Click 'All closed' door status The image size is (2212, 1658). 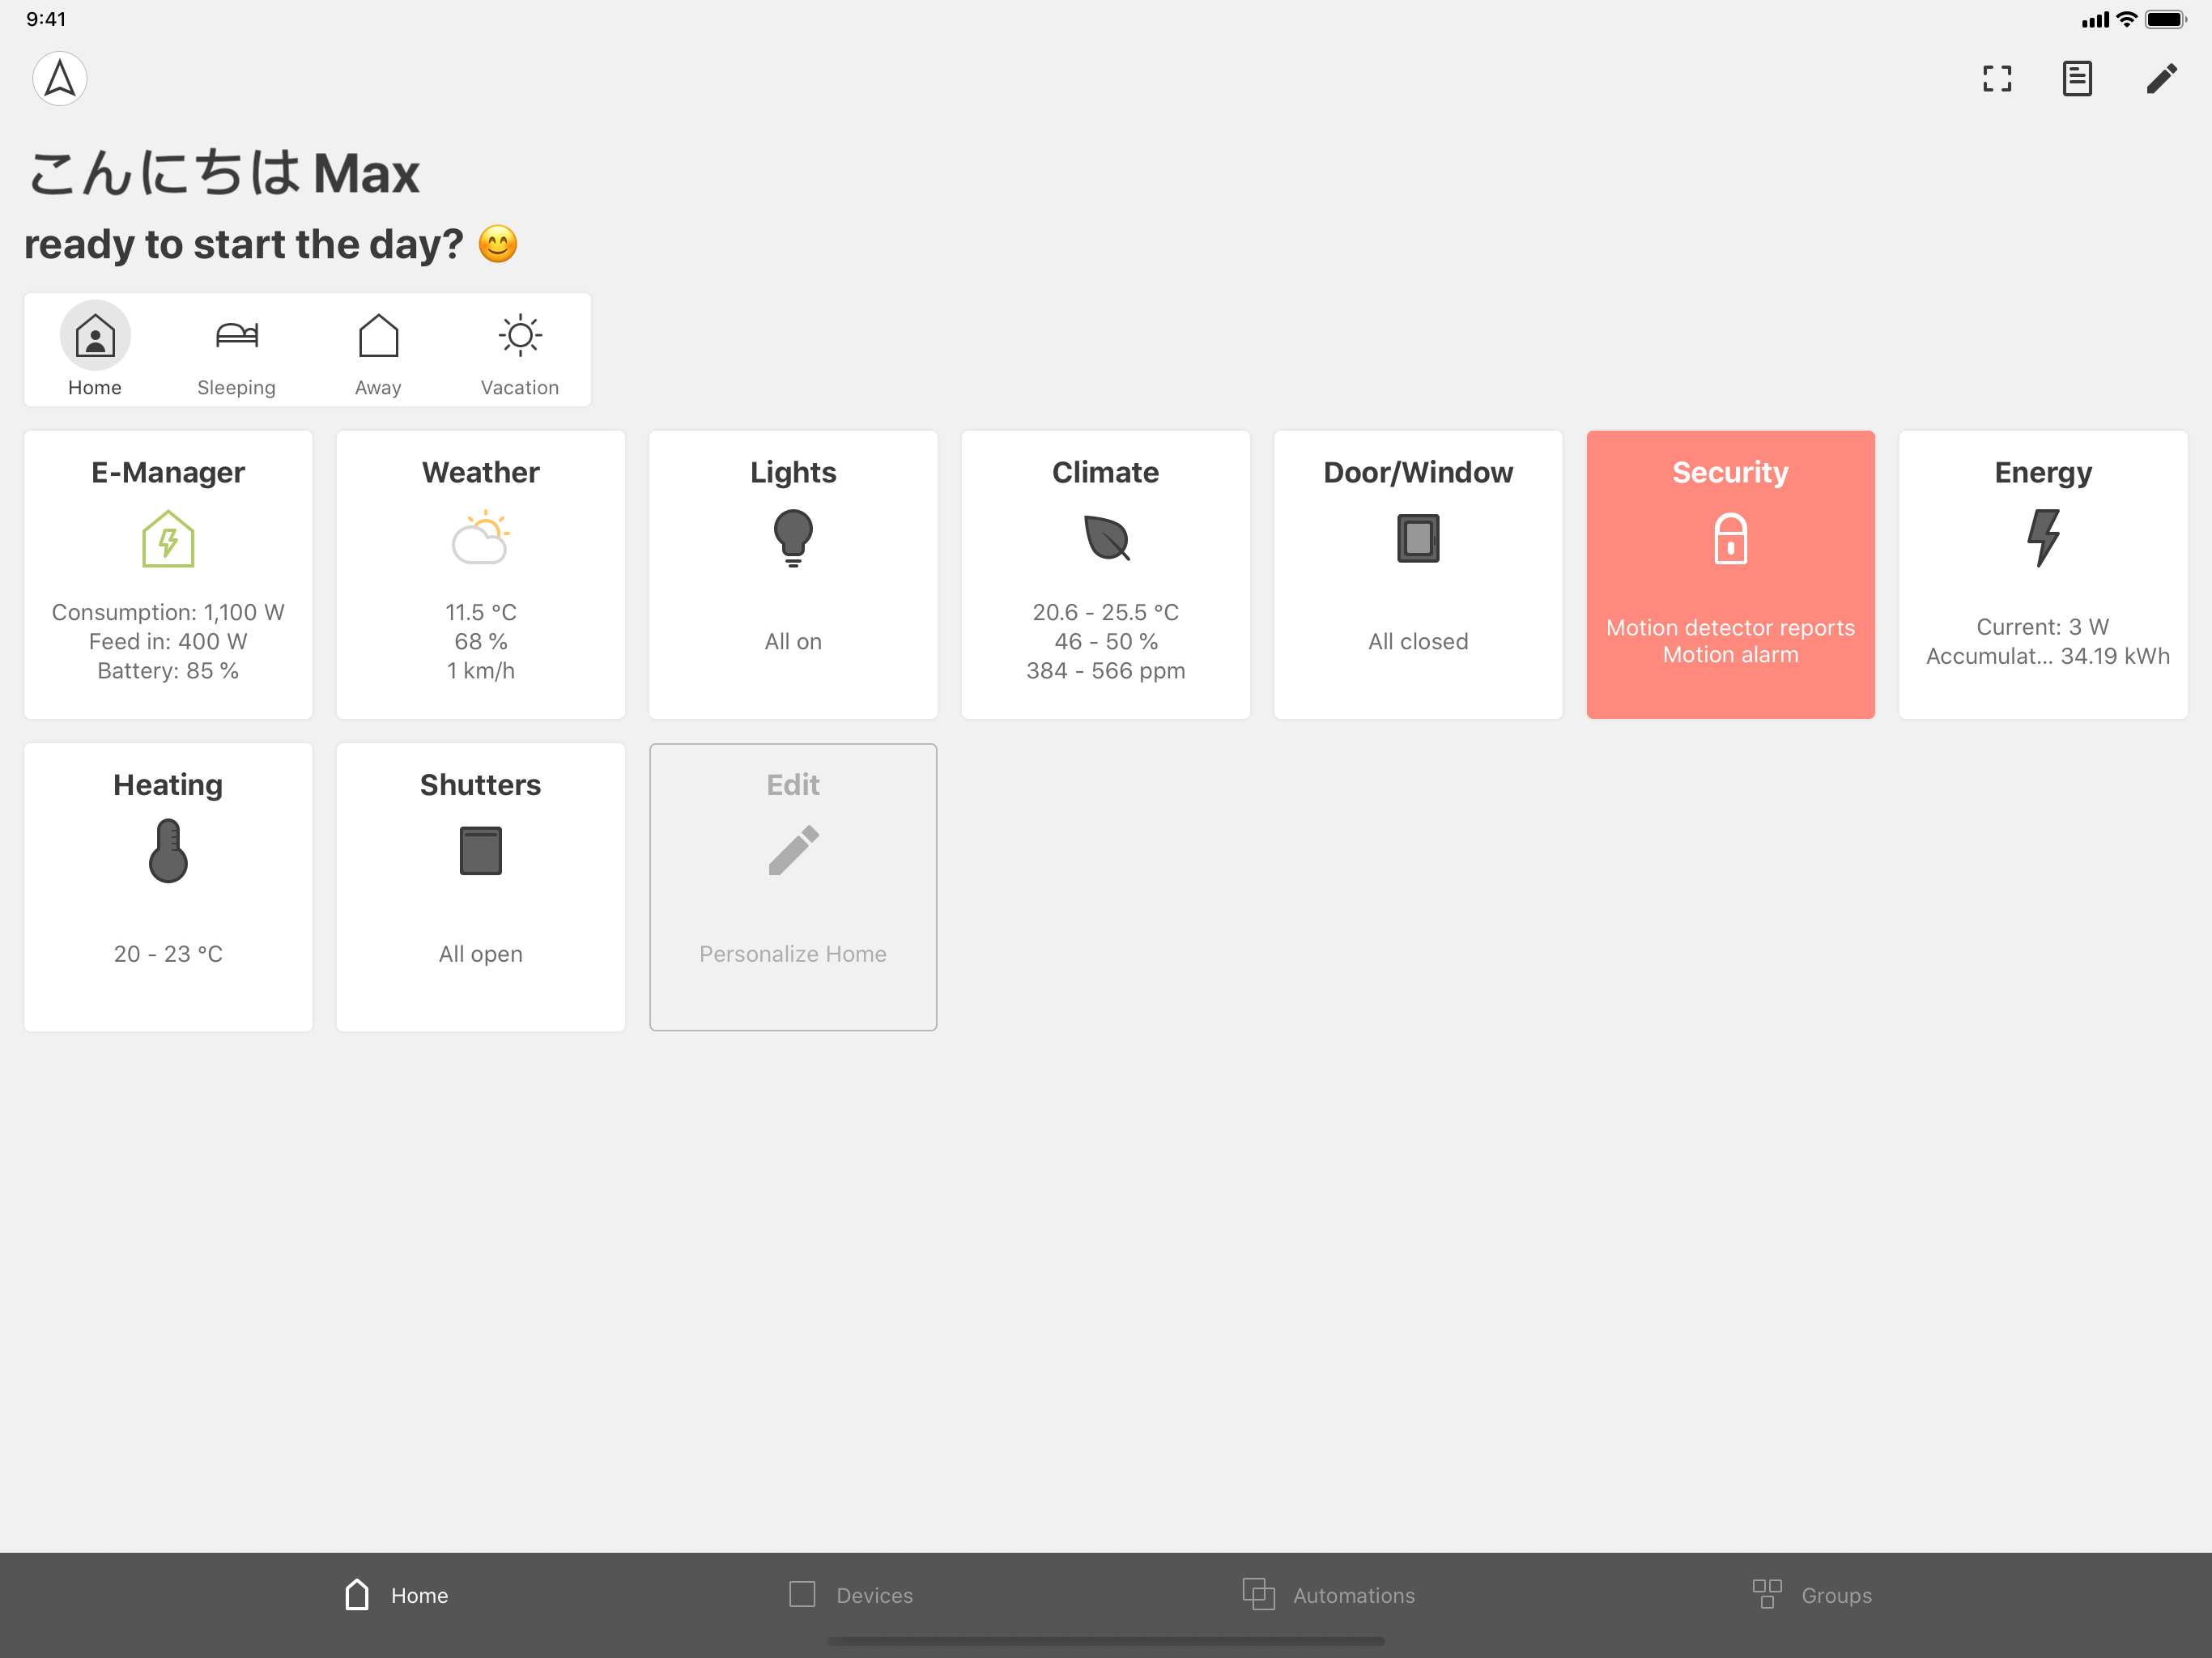[x=1418, y=642]
